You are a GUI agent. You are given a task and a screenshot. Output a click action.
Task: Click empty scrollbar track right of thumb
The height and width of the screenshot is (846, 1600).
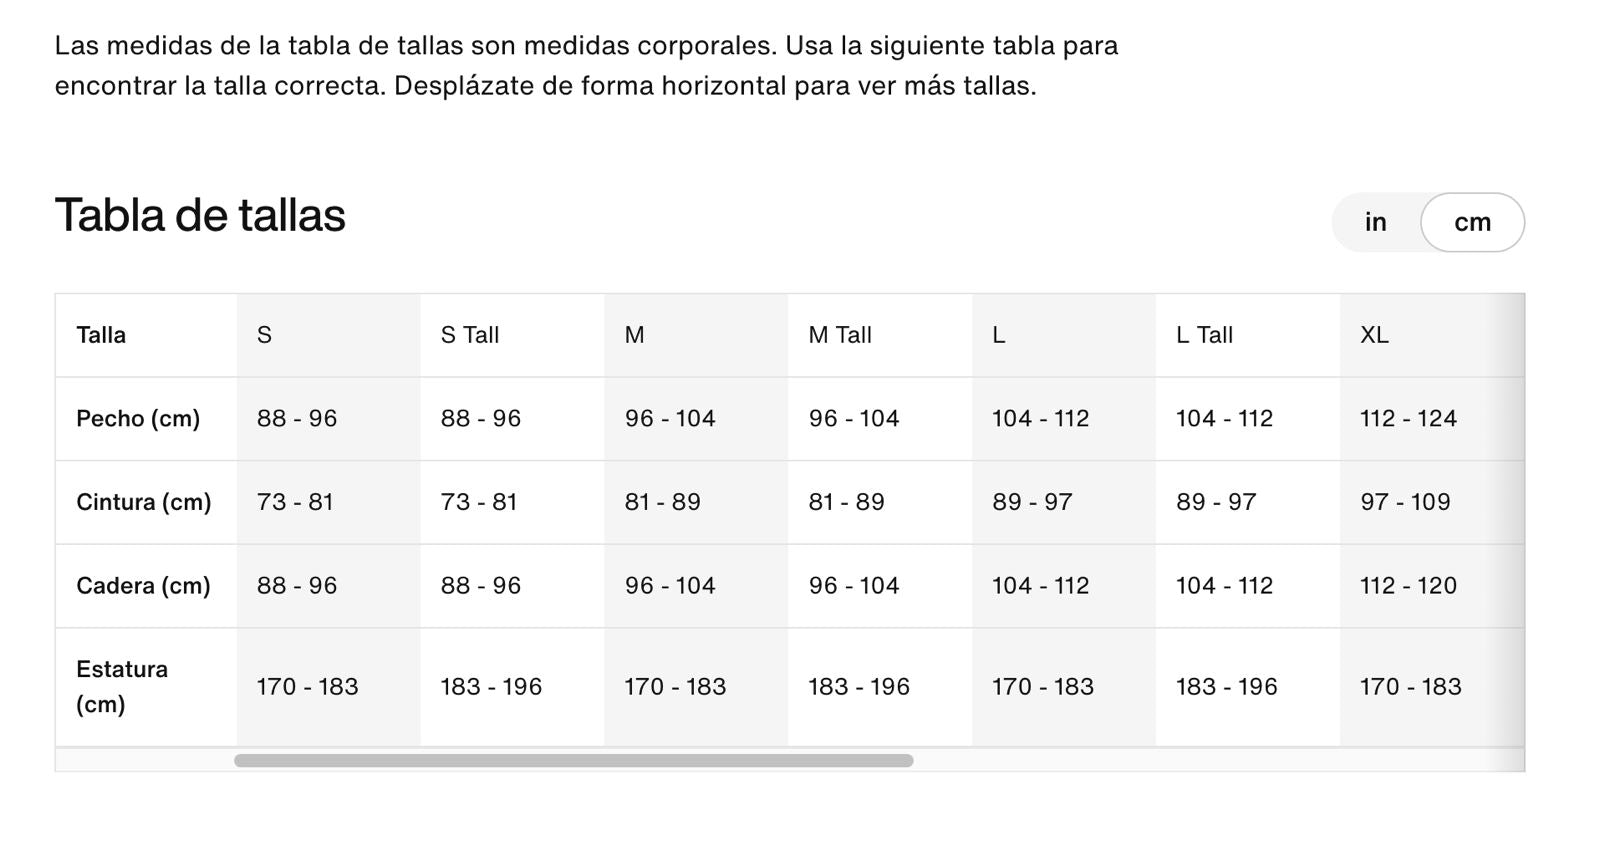click(x=1218, y=761)
